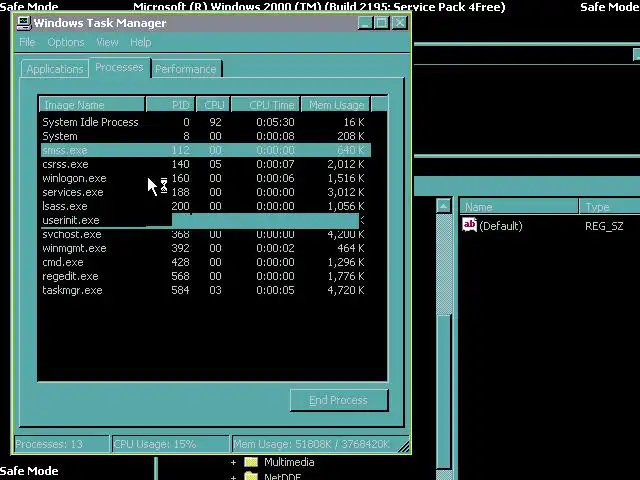Image resolution: width=640 pixels, height=480 pixels.
Task: Select the svchost.exe process
Action: pos(204,234)
